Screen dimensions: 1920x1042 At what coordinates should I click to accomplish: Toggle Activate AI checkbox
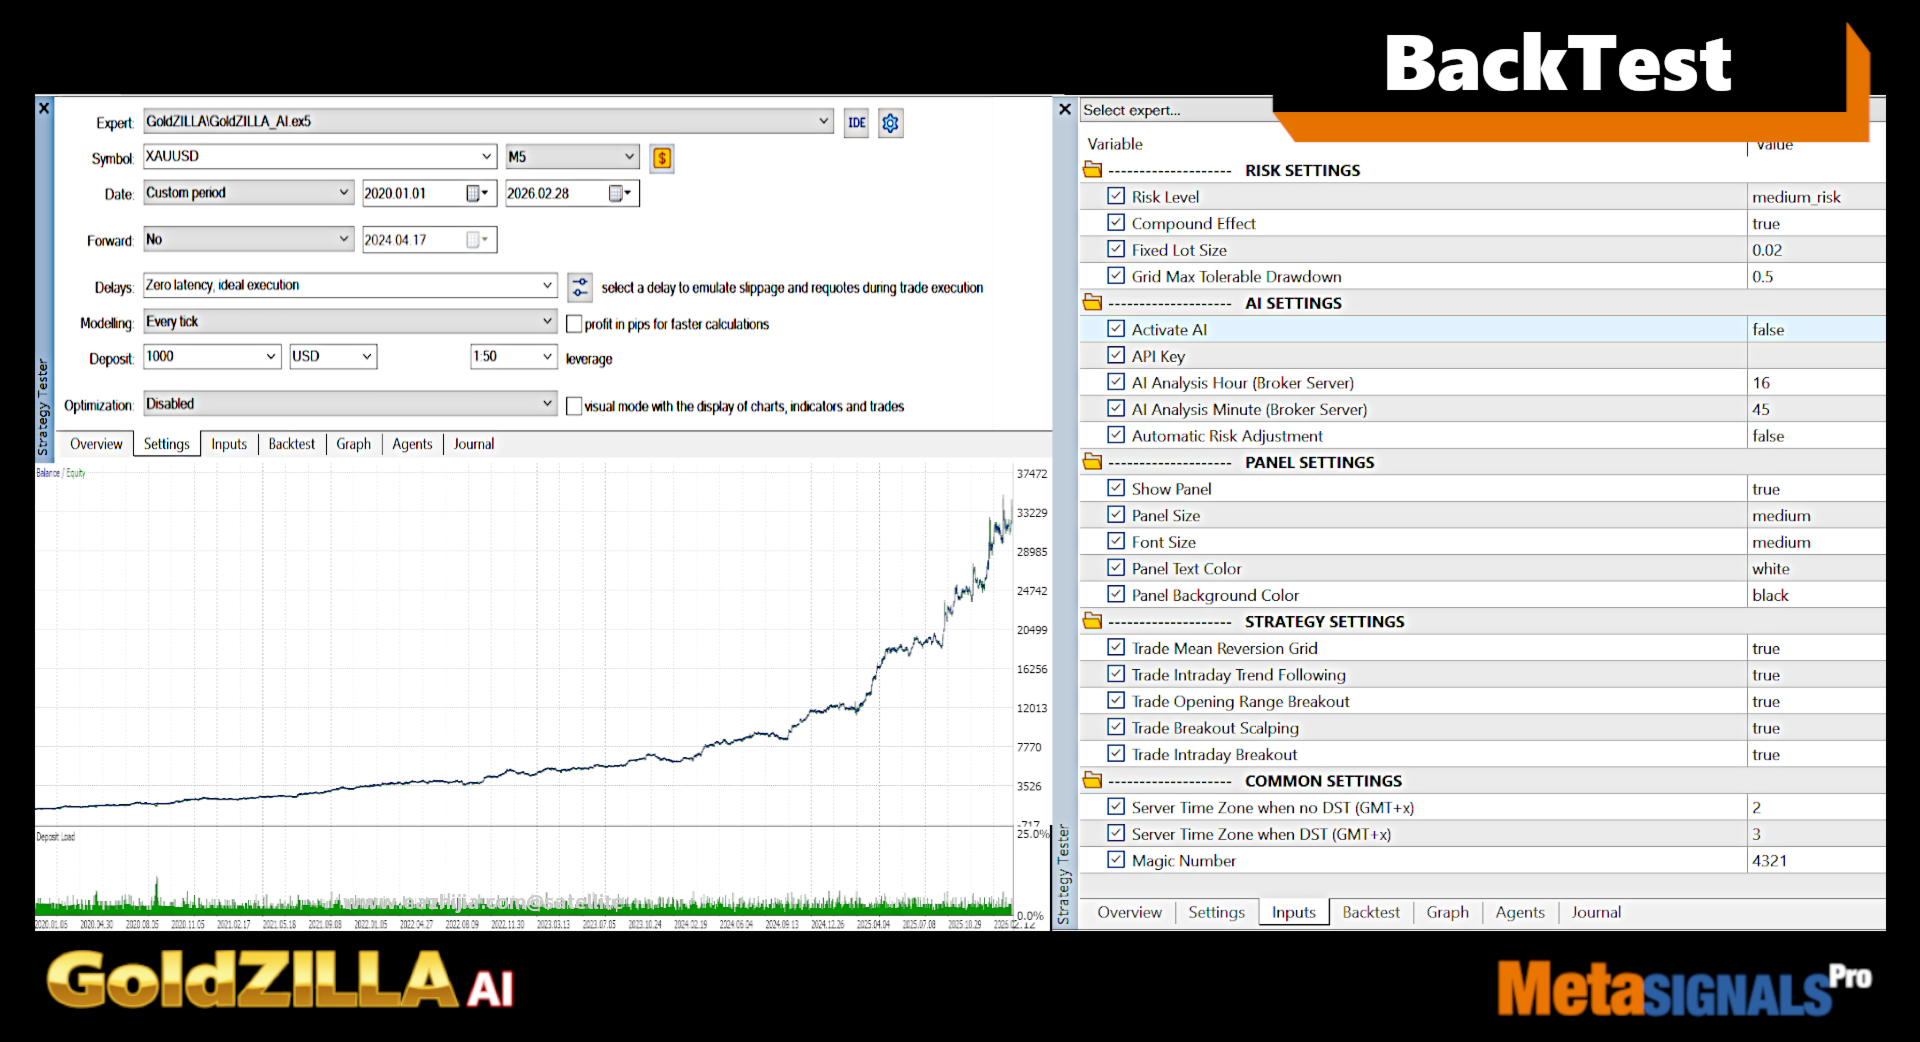point(1116,329)
